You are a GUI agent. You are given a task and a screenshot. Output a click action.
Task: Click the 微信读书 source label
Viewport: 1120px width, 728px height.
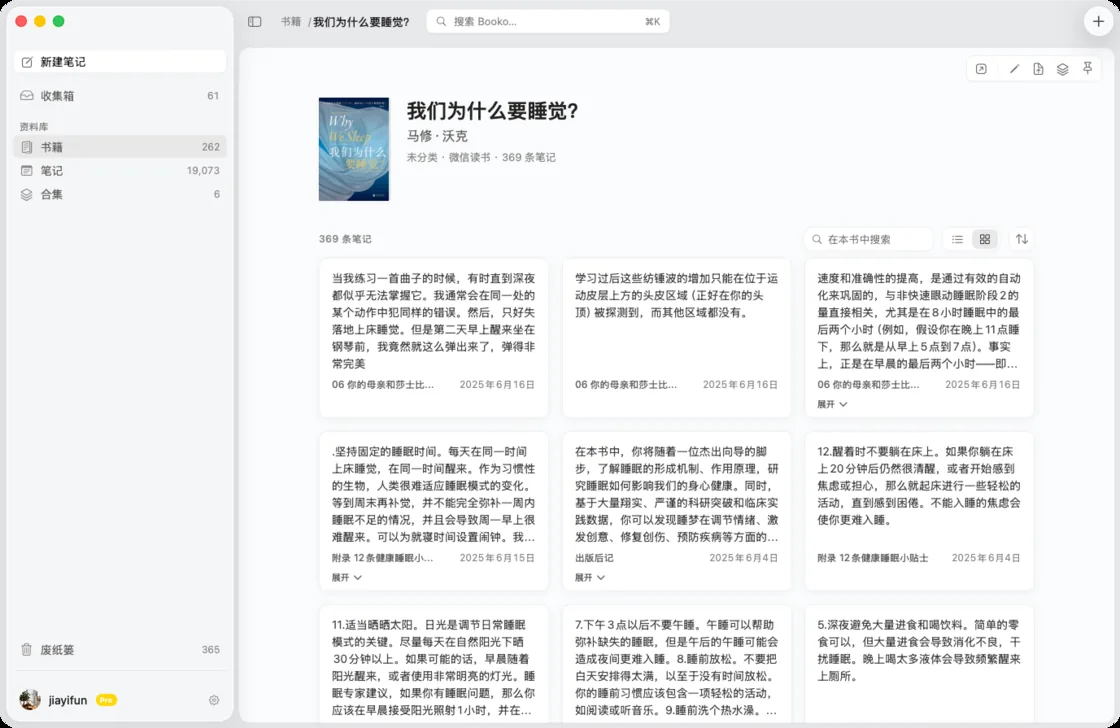coord(469,157)
